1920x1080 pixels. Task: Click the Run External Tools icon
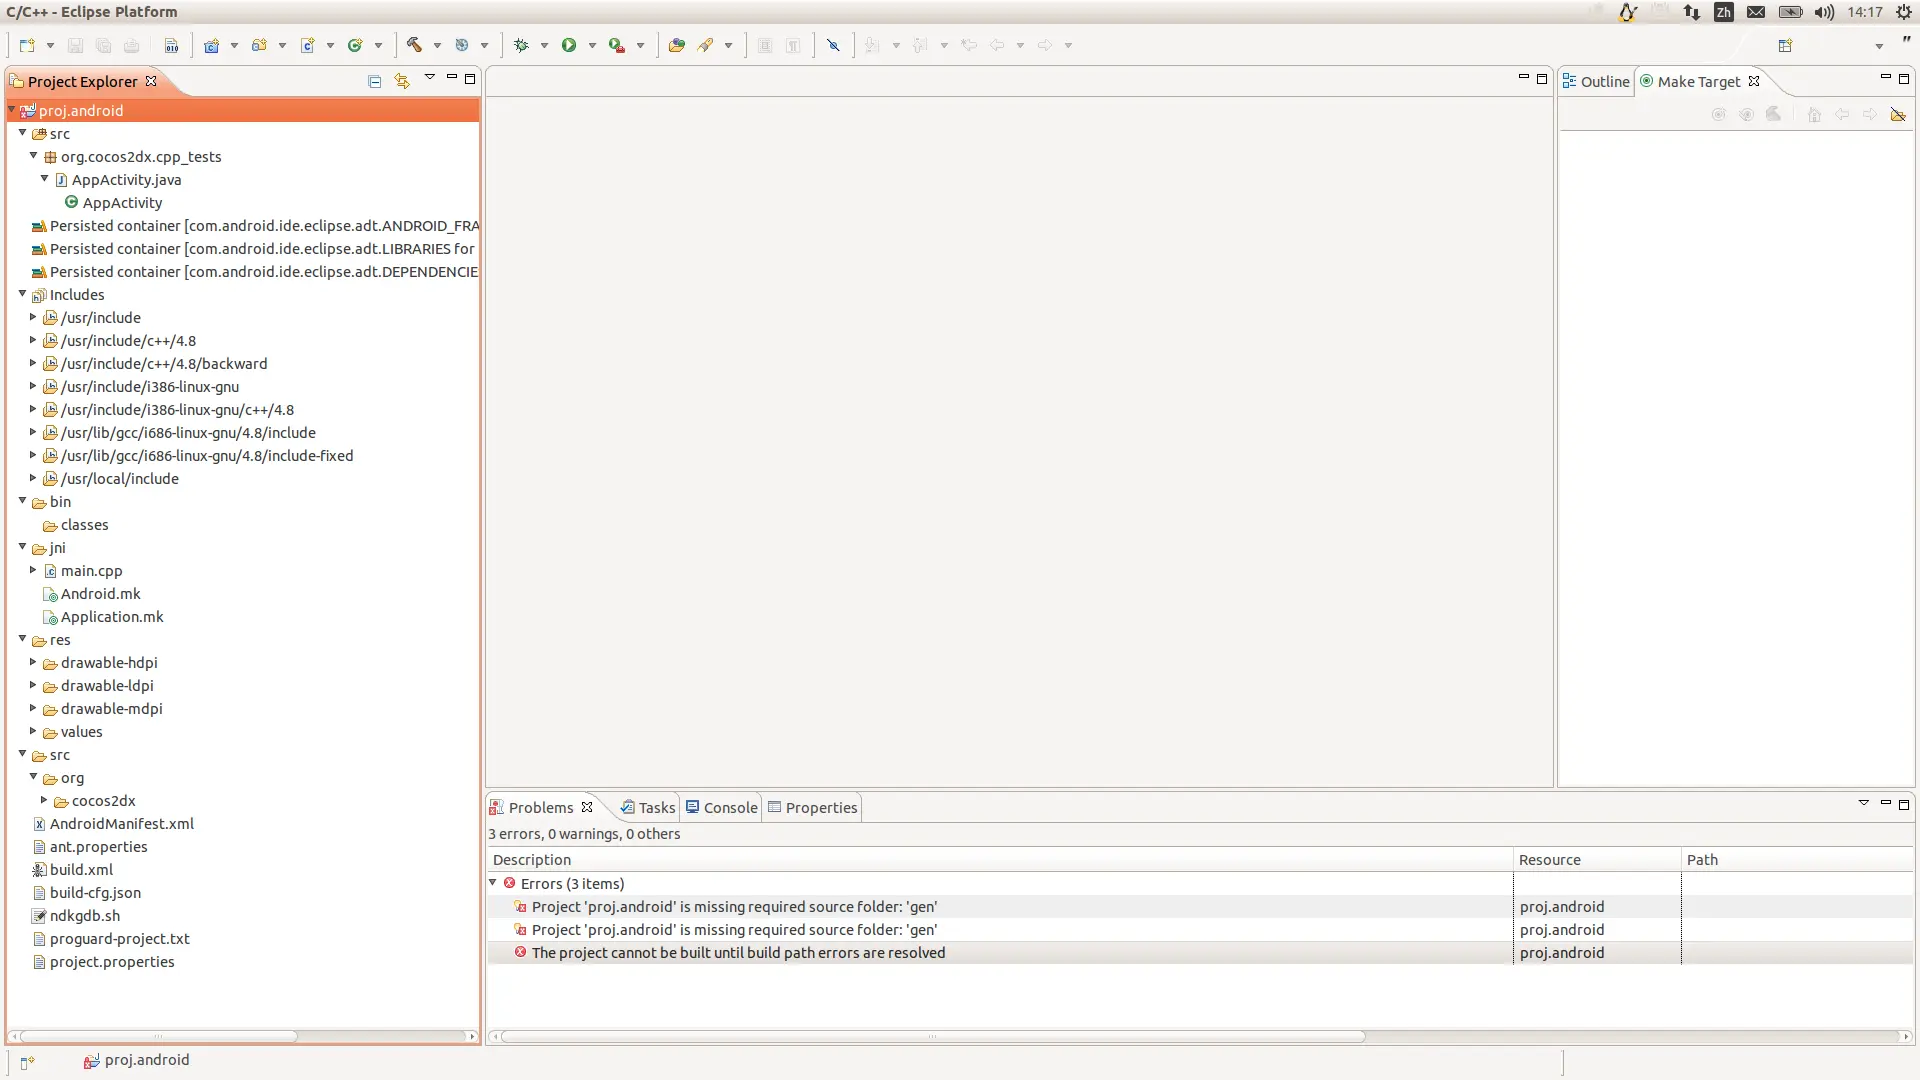617,46
